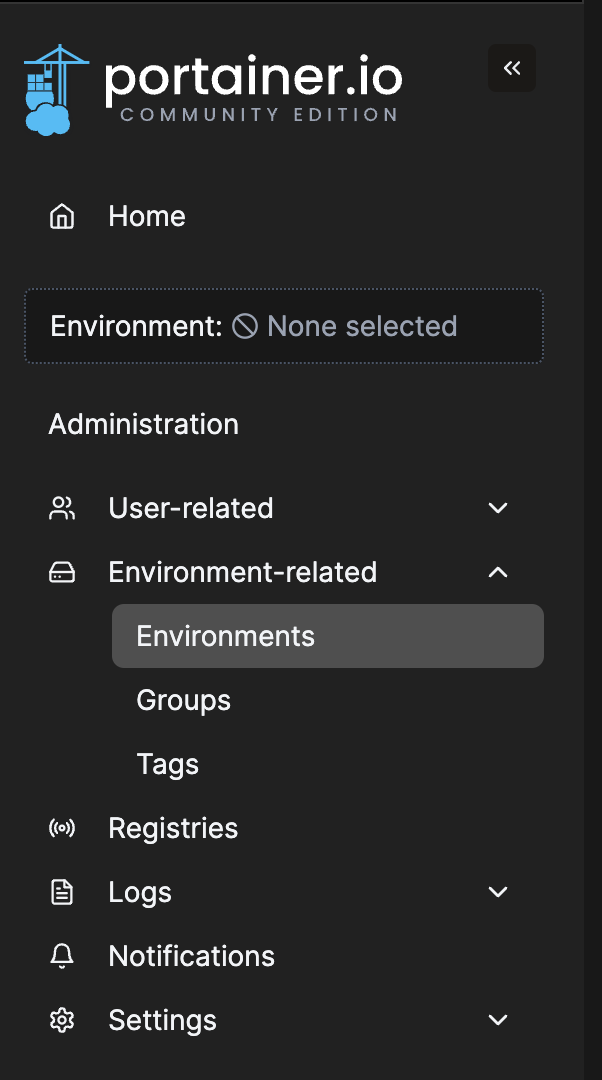Click the Environment None selected box
Viewport: 602px width, 1080px height.
coord(284,326)
